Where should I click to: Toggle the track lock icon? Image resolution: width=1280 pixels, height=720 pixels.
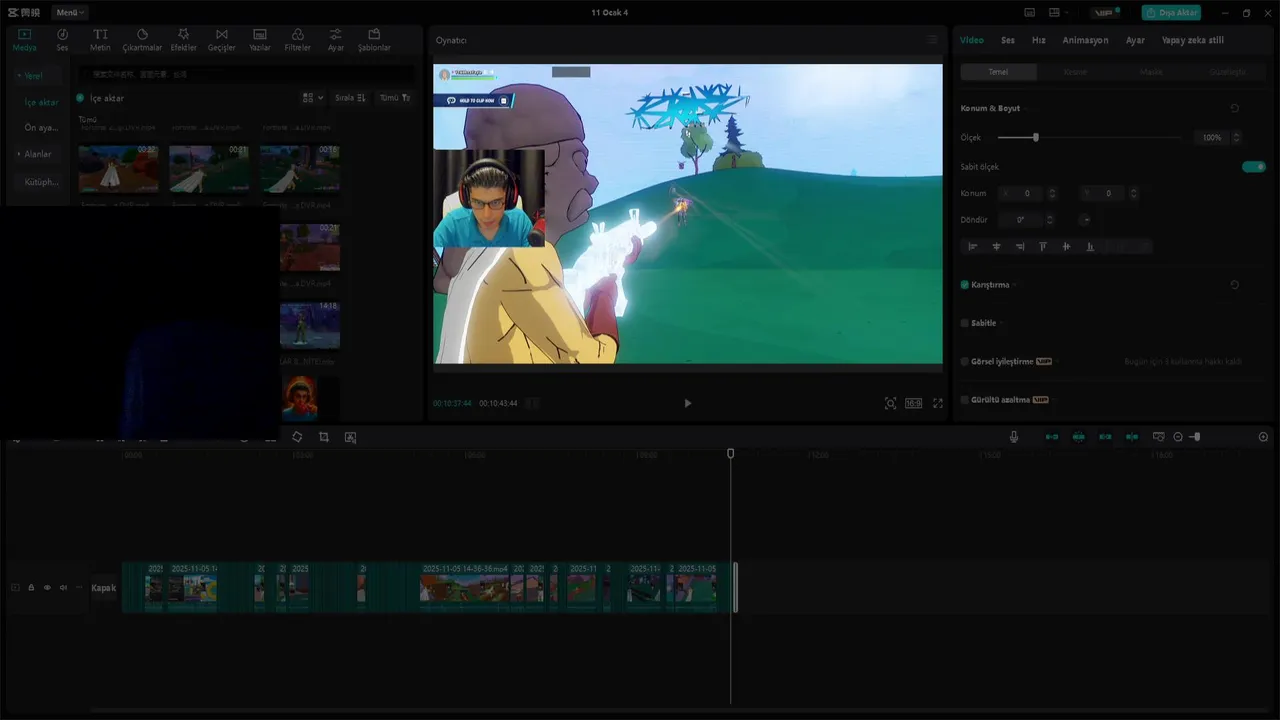(x=31, y=588)
